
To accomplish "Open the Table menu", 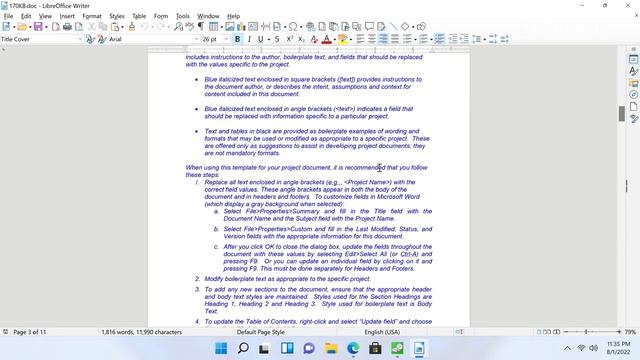I will pos(139,16).
